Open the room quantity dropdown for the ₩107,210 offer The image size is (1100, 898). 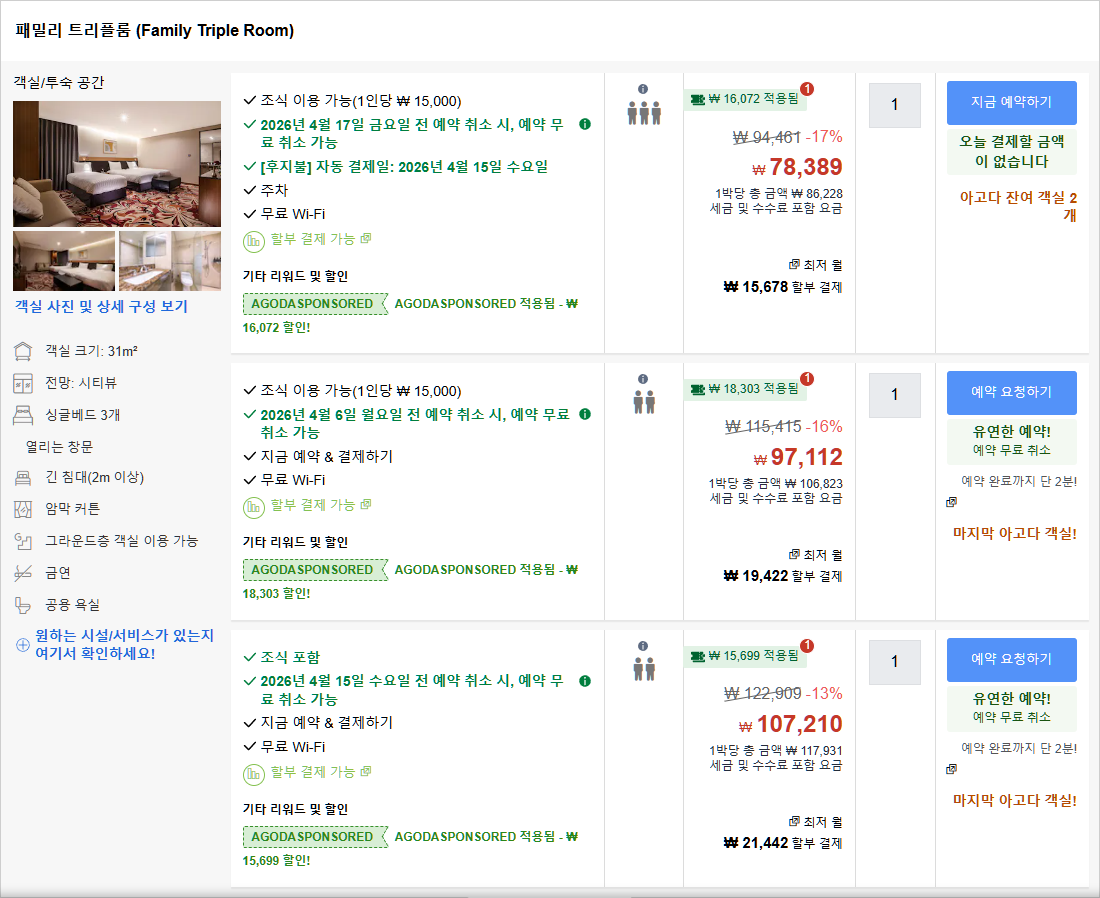click(x=894, y=662)
